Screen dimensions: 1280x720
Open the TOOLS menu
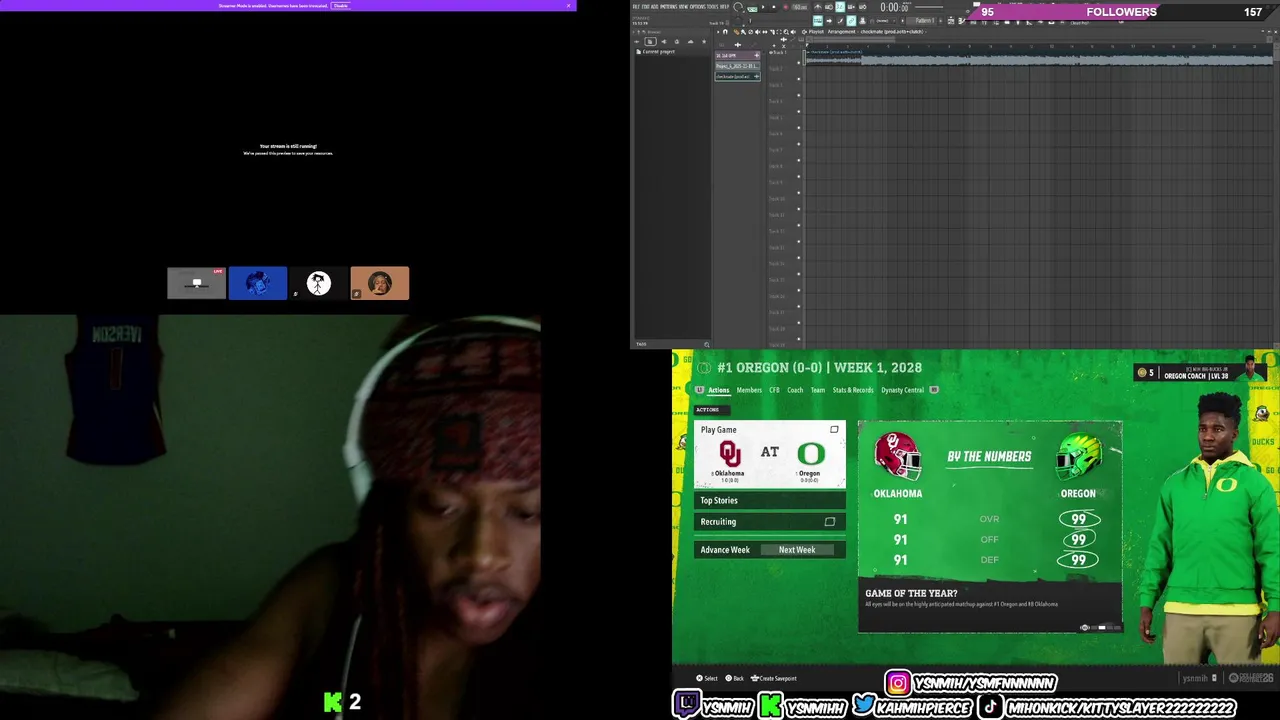pyautogui.click(x=712, y=6)
